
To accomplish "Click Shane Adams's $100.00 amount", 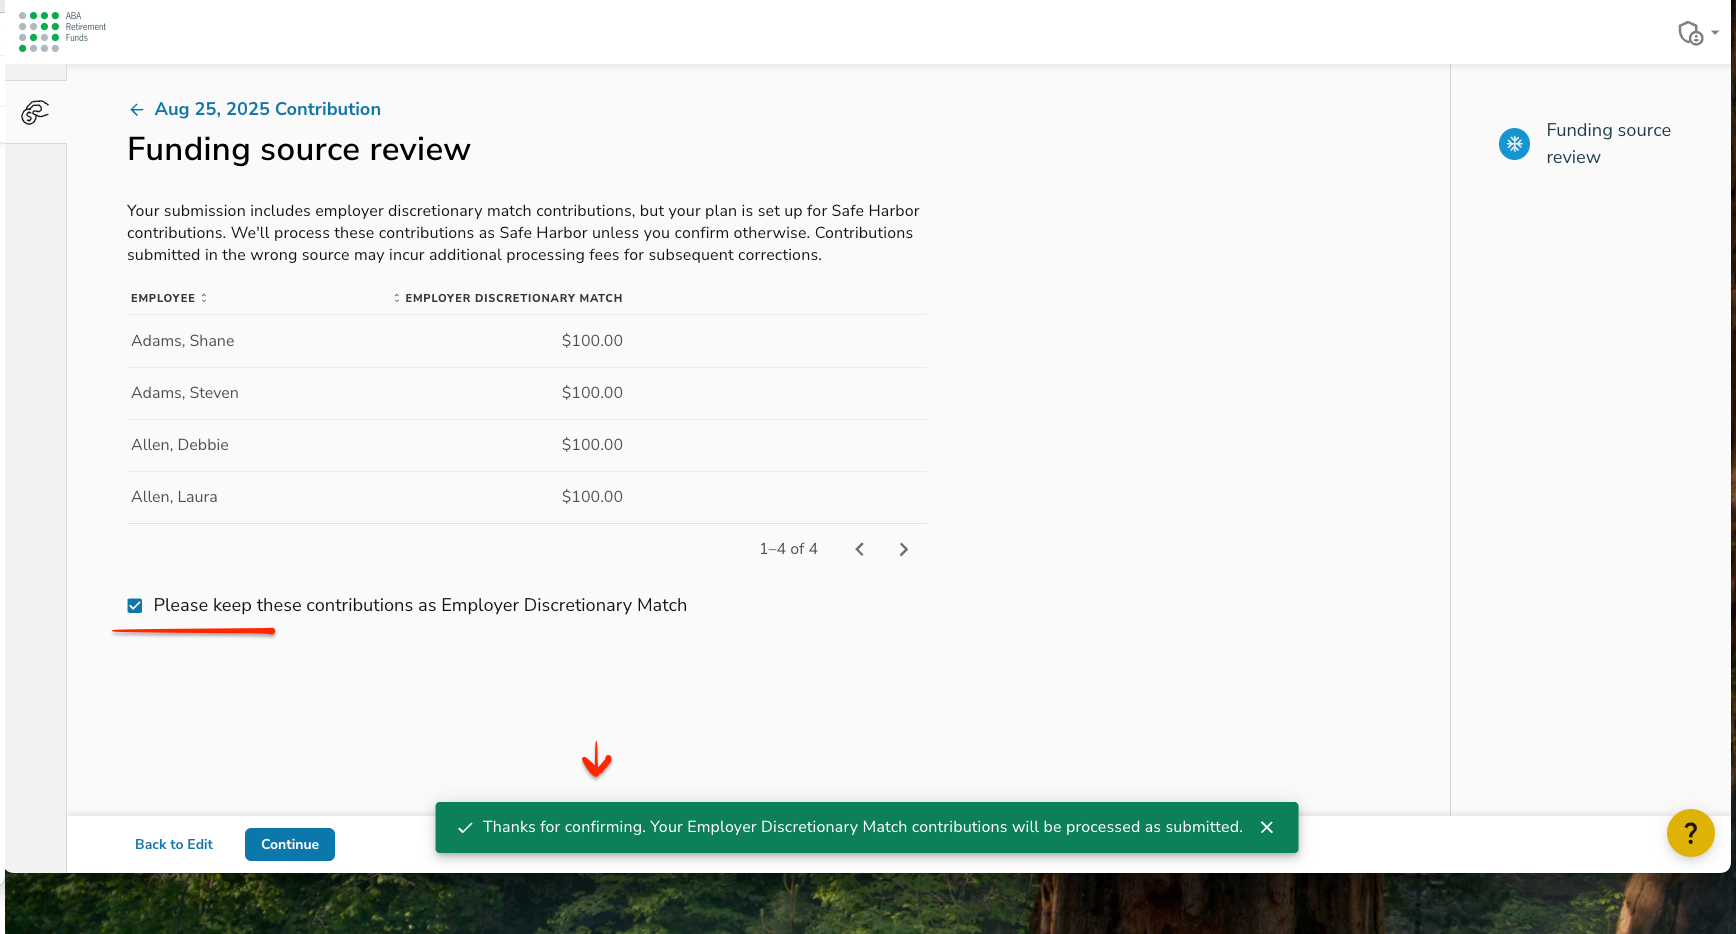I will [592, 341].
